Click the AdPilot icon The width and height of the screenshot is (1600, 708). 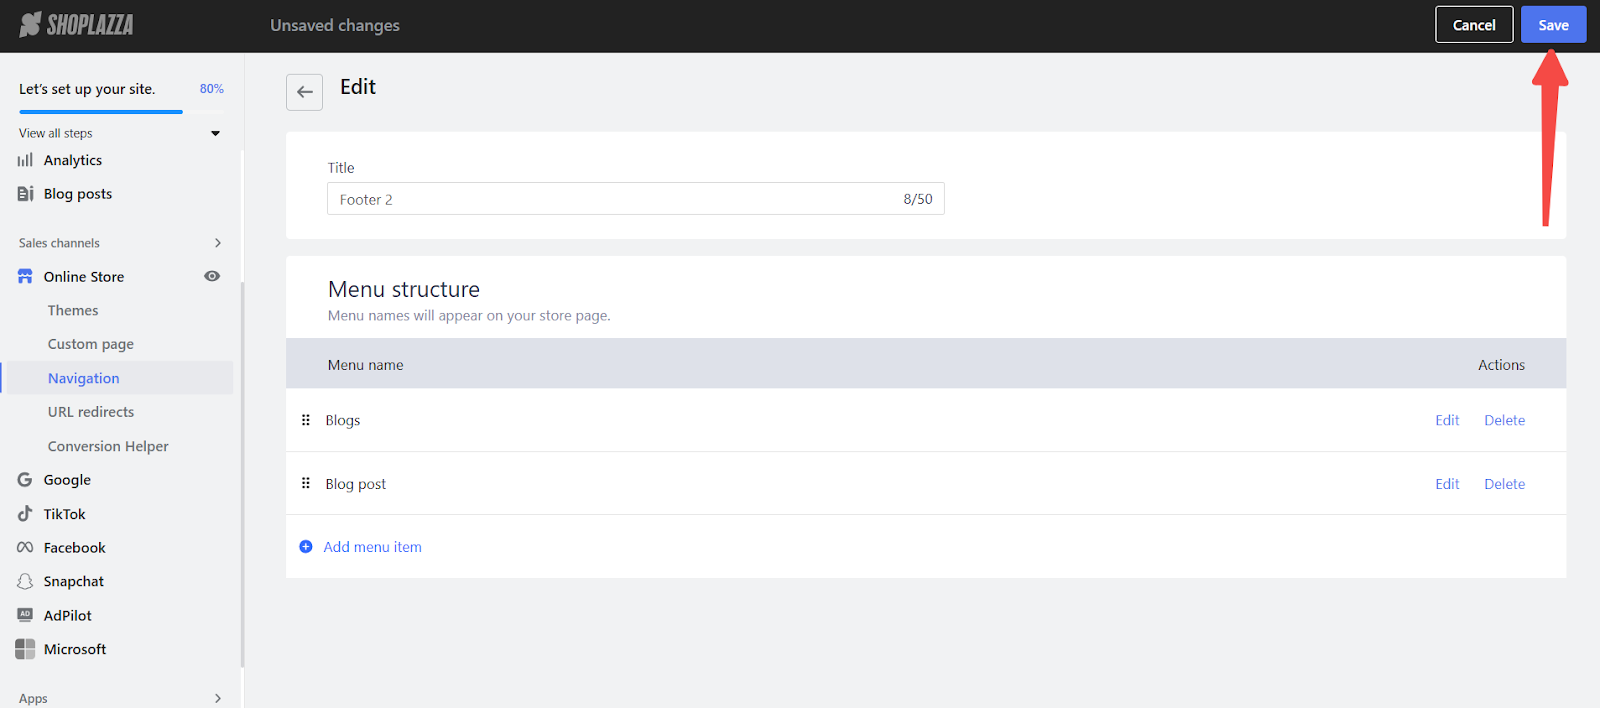25,615
